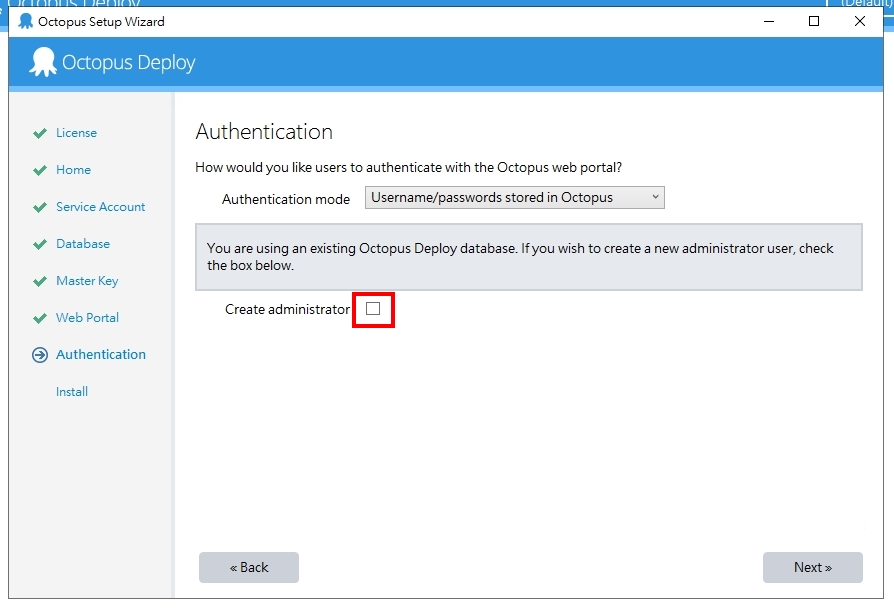This screenshot has height=608, width=894.
Task: Click the Next button
Action: coord(812,567)
